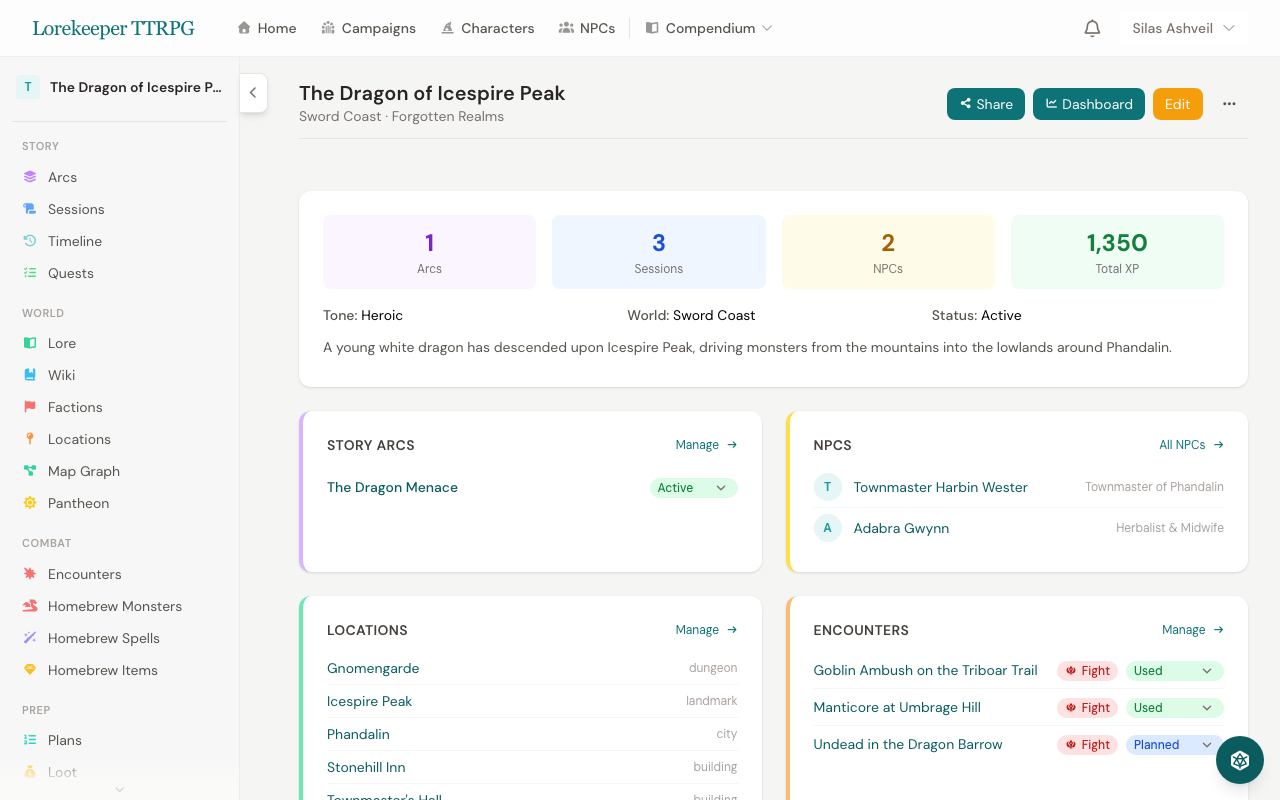Open the ellipsis more-options menu
Image resolution: width=1280 pixels, height=800 pixels.
point(1229,103)
